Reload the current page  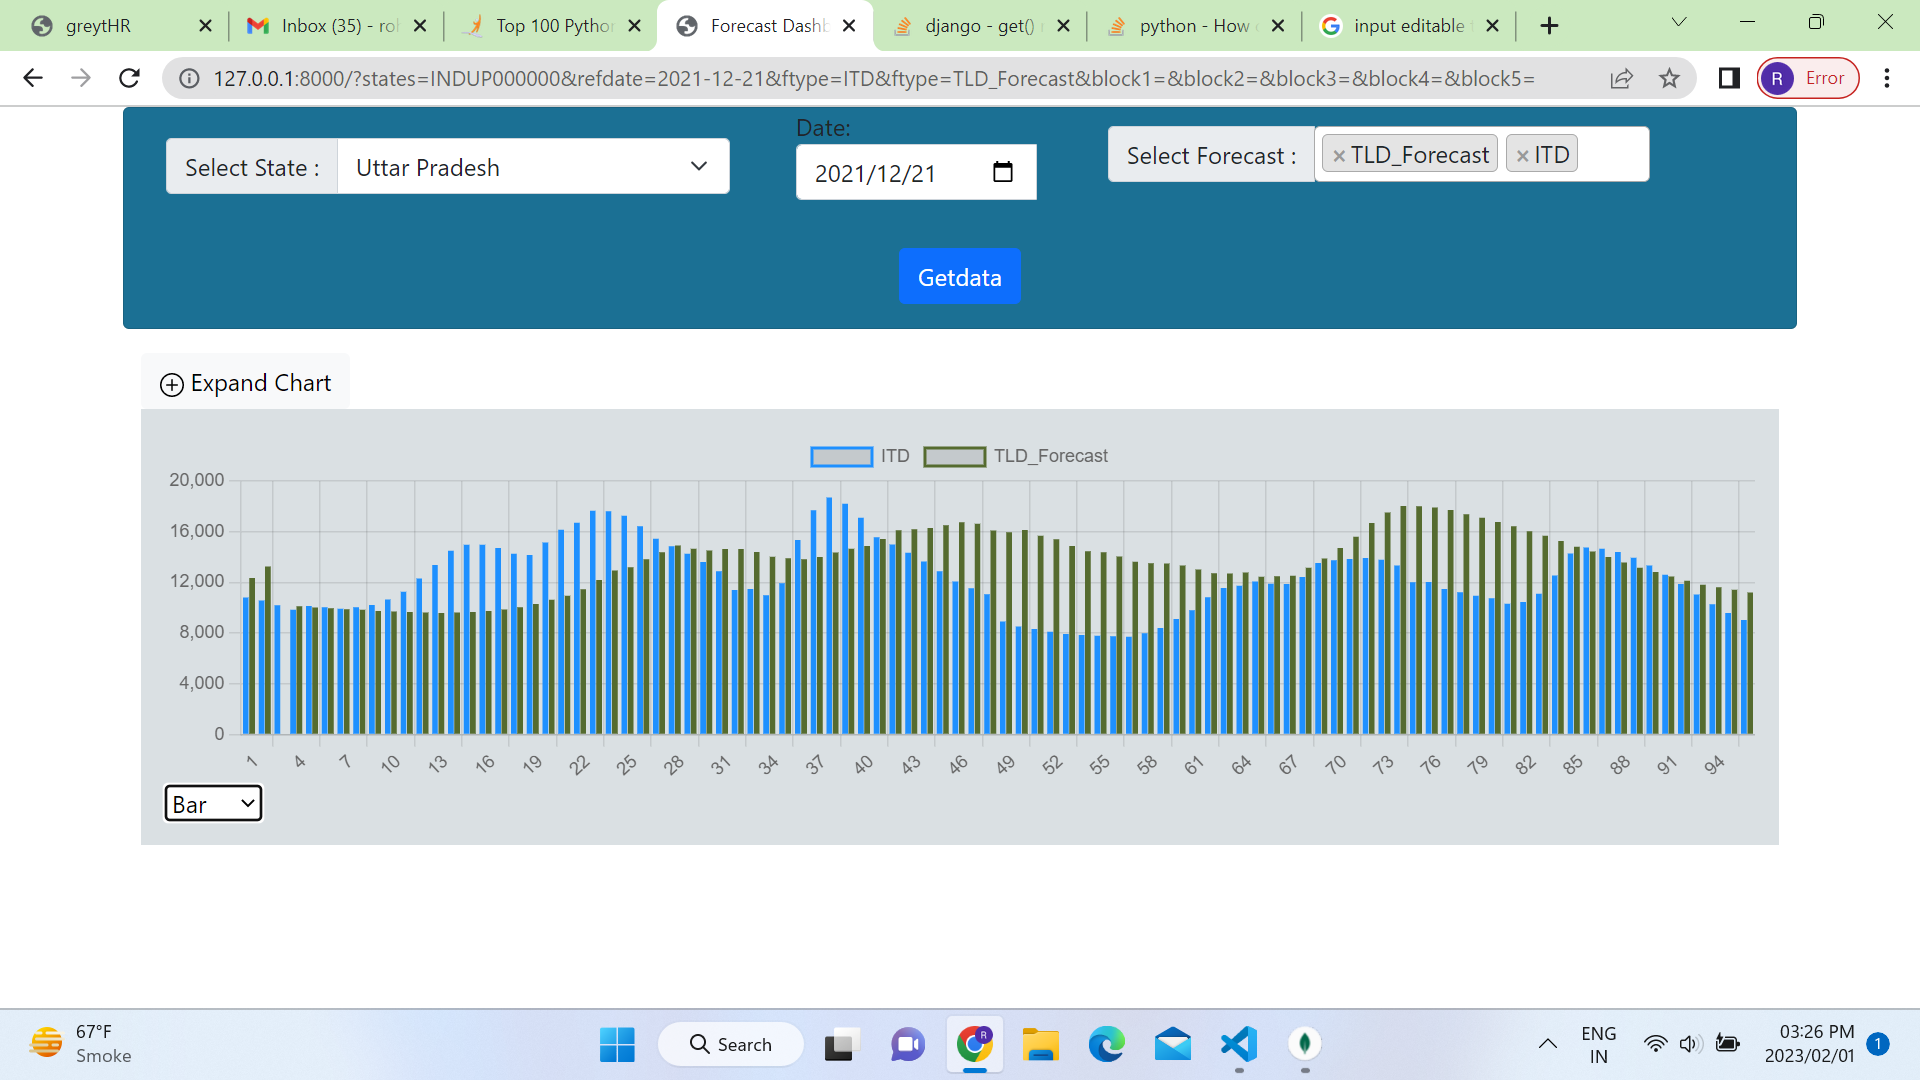(129, 78)
